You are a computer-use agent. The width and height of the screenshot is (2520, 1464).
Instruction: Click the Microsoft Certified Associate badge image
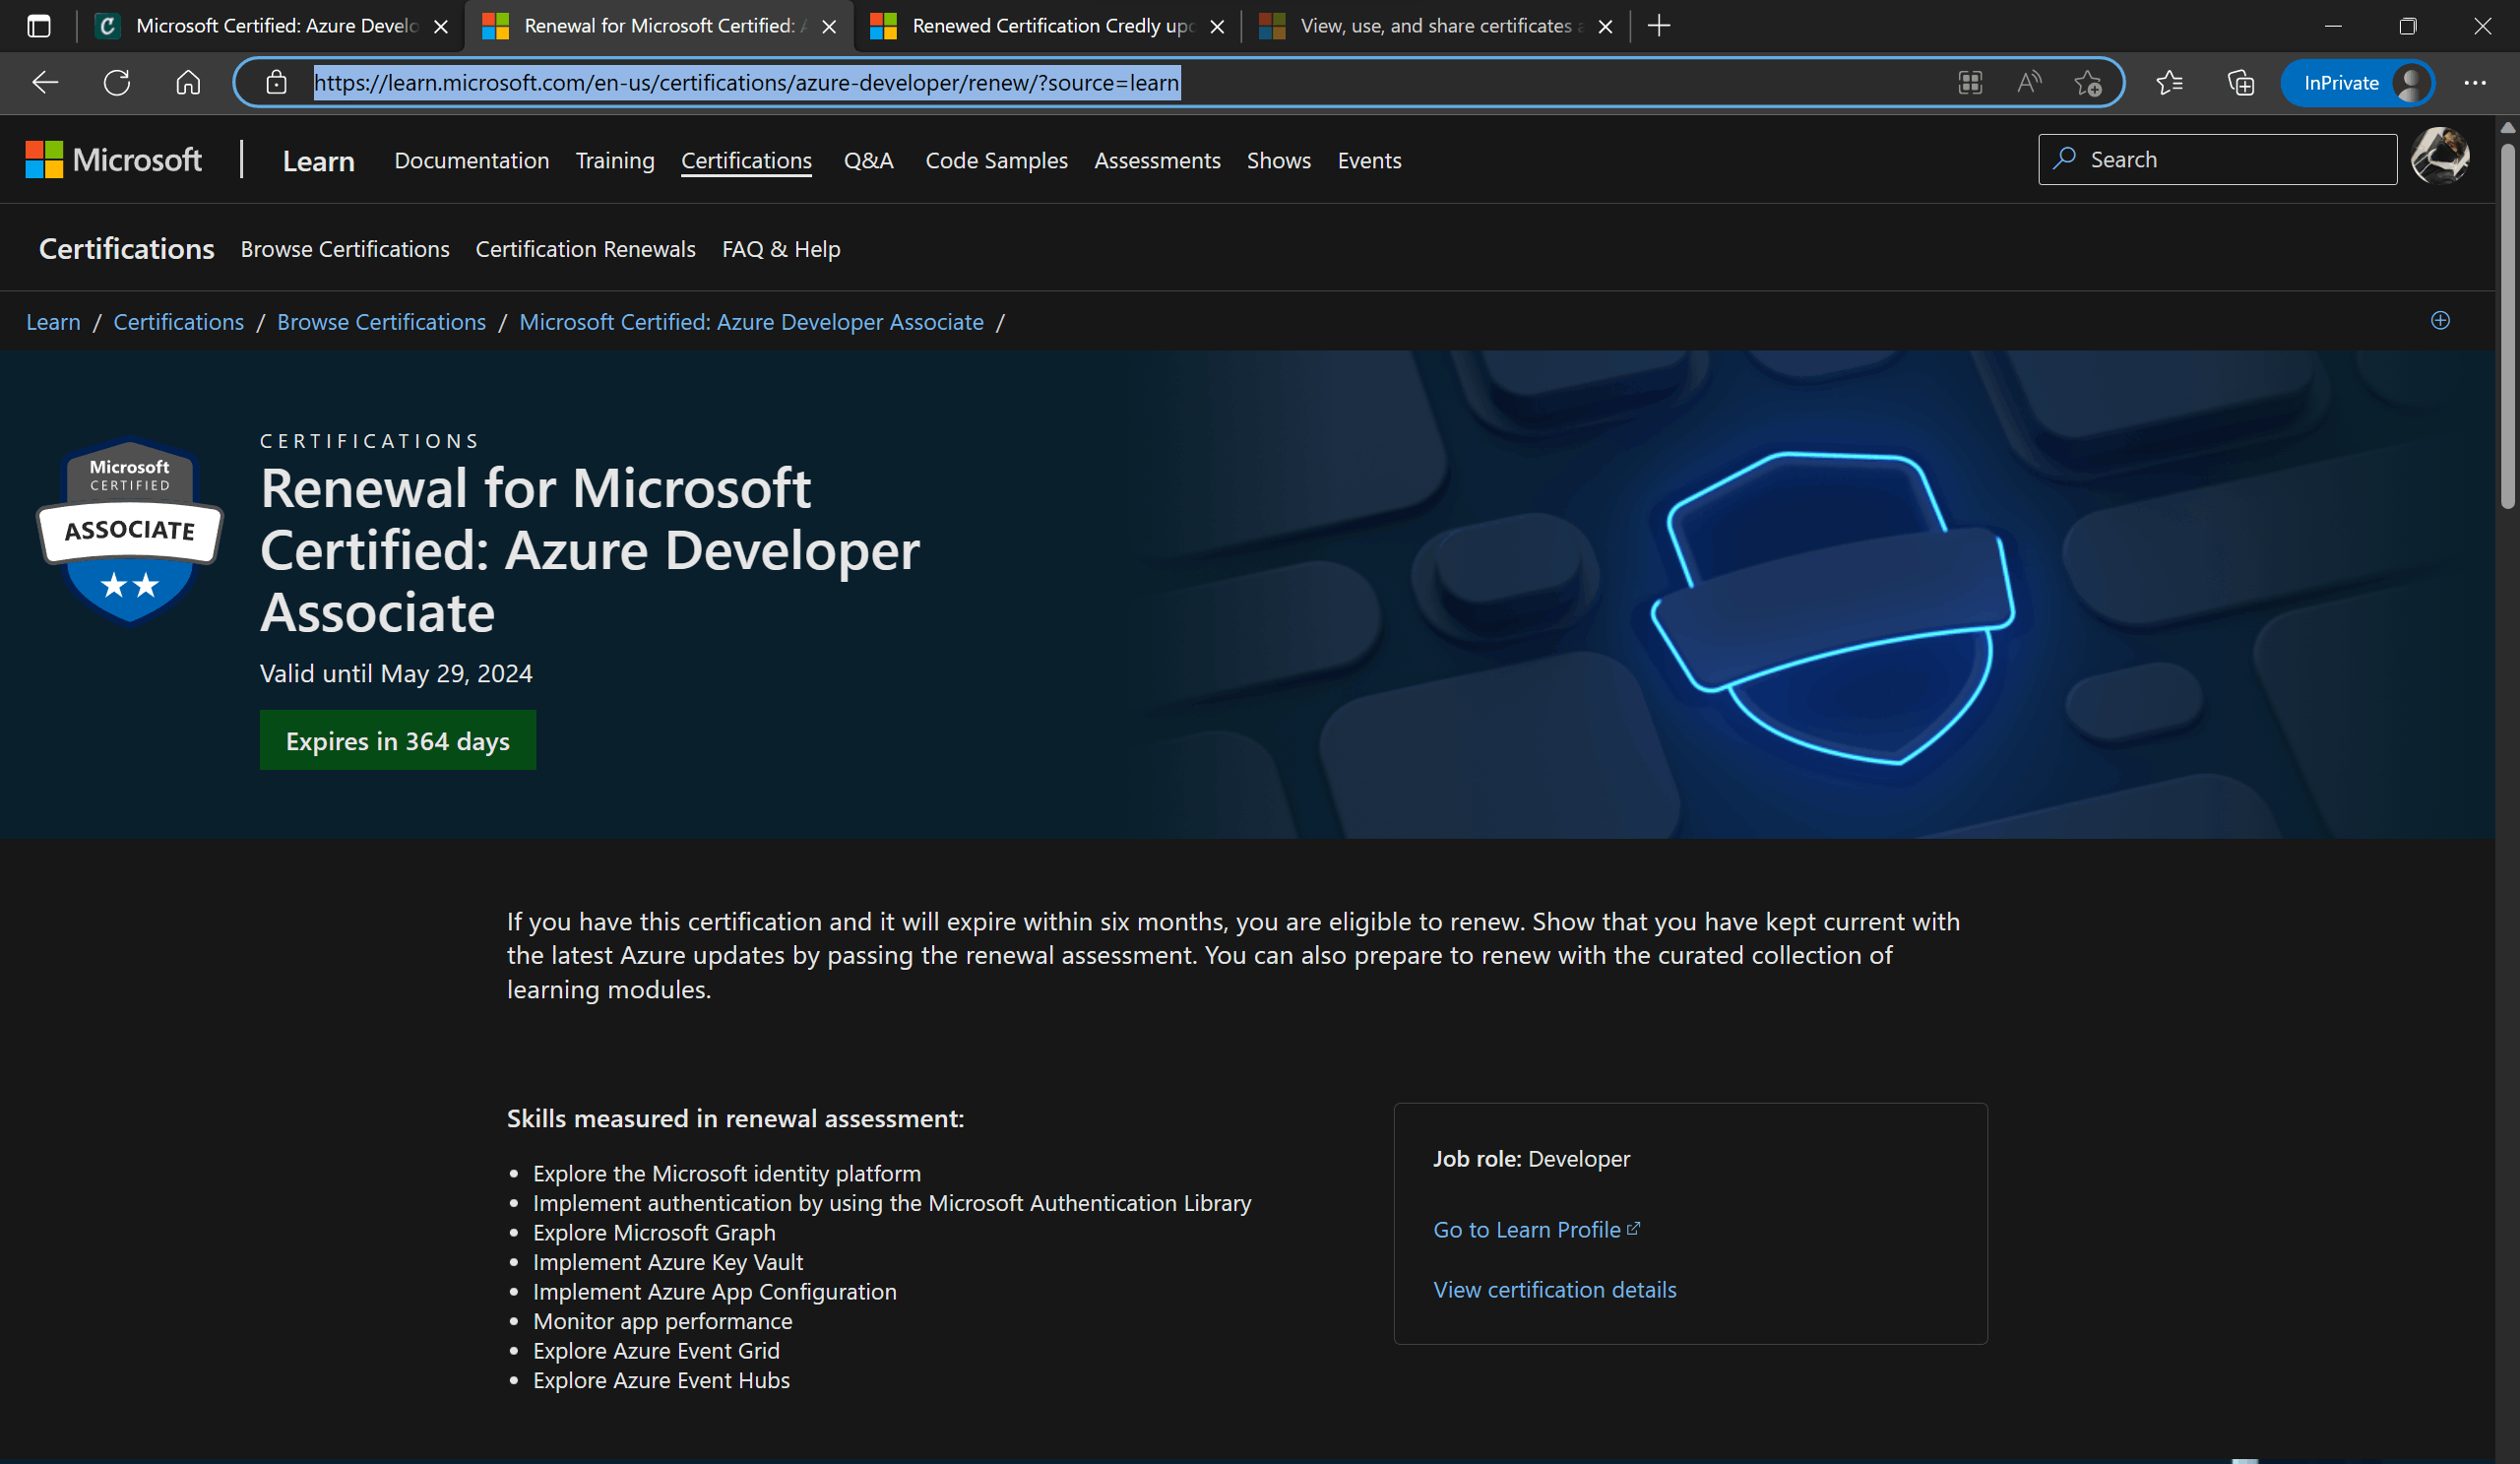[x=130, y=531]
